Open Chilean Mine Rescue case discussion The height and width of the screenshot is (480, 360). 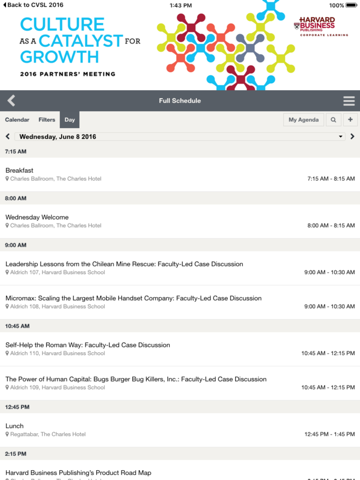click(x=180, y=268)
